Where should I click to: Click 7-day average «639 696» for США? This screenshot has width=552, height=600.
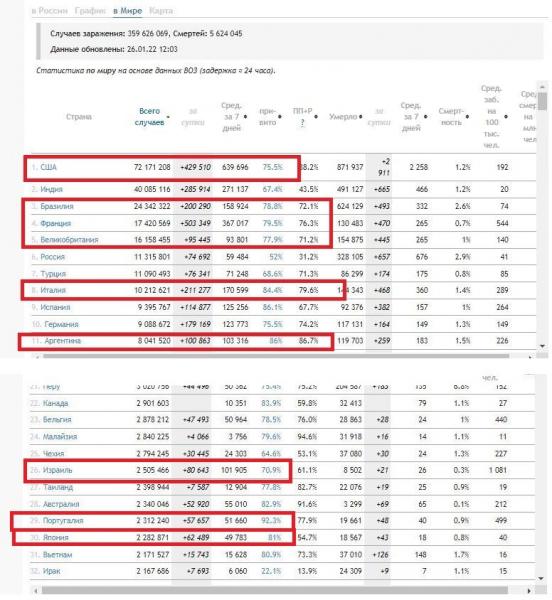235,167
